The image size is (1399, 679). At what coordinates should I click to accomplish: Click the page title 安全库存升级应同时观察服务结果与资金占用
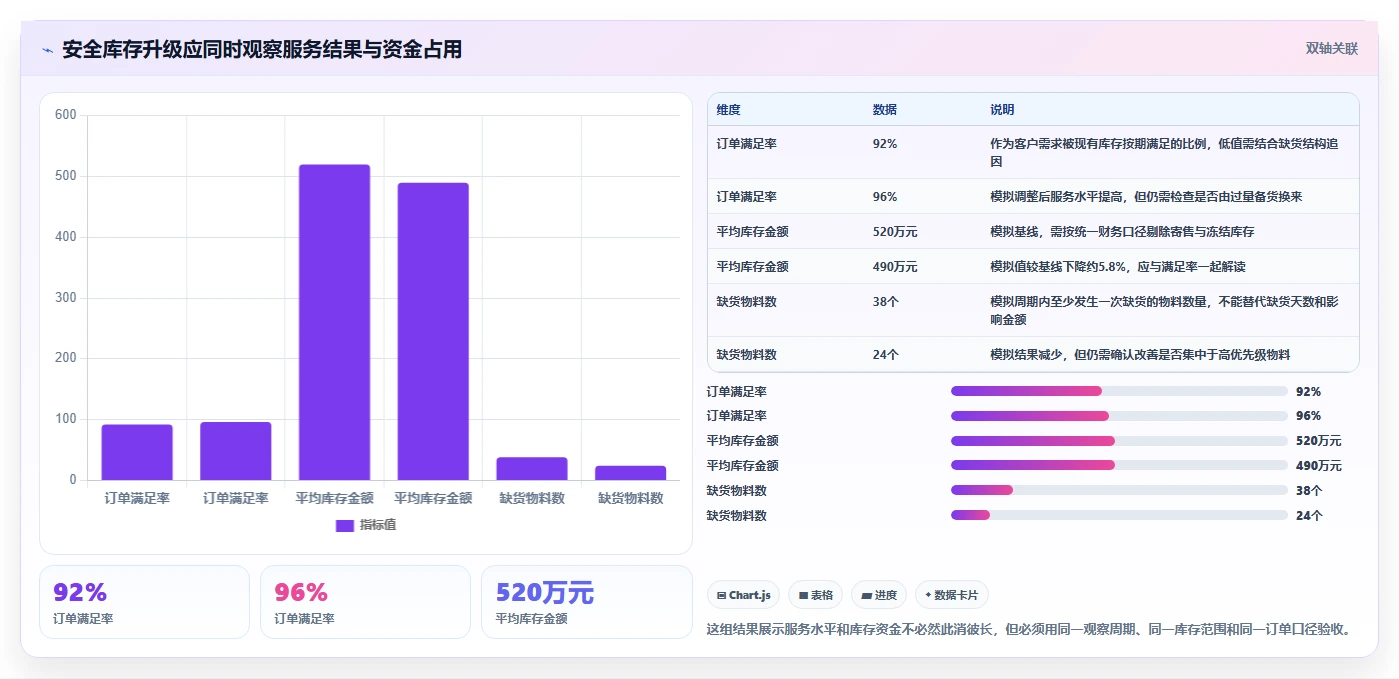[262, 49]
